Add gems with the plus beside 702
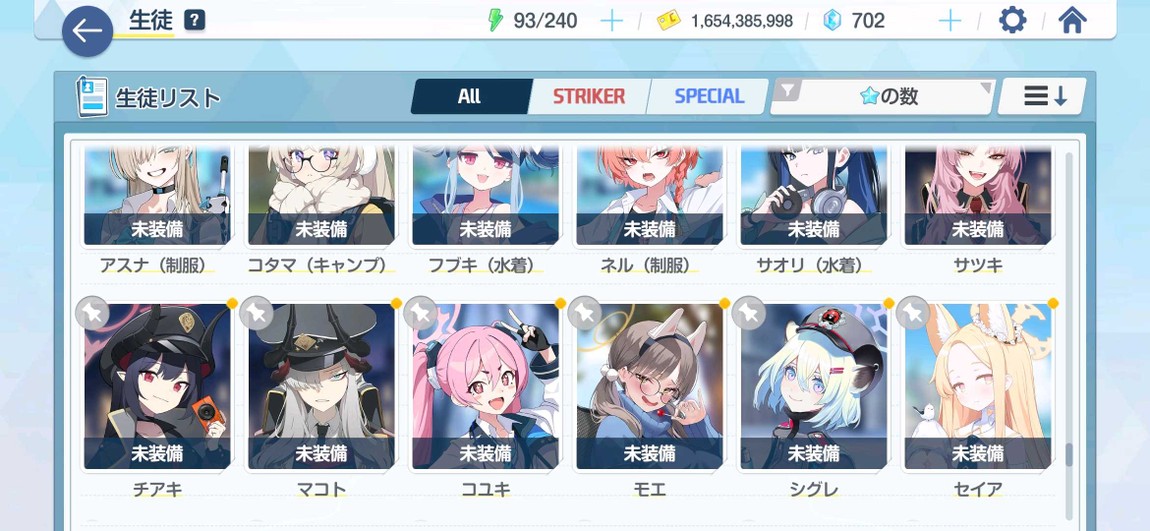Screen dimensions: 1150x531 950,21
